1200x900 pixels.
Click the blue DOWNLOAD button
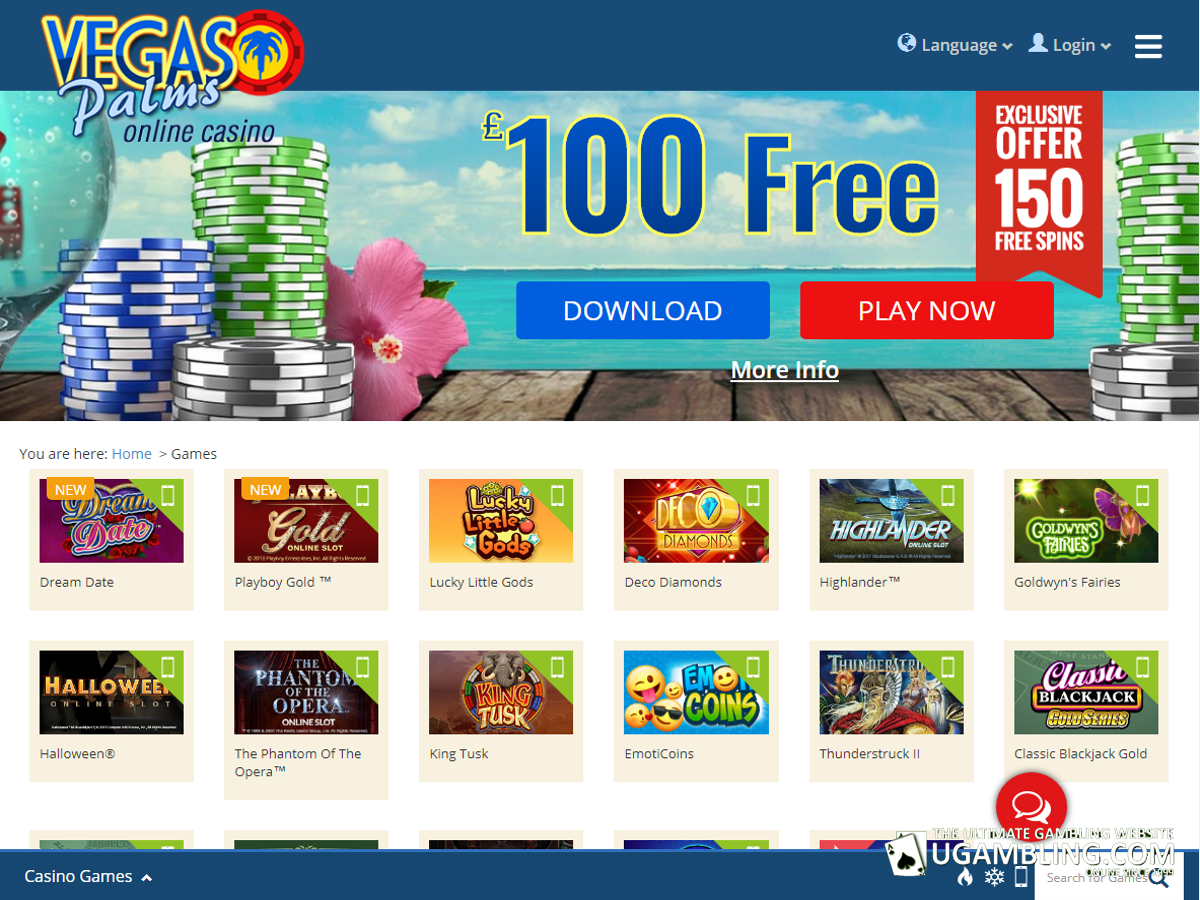coord(643,310)
